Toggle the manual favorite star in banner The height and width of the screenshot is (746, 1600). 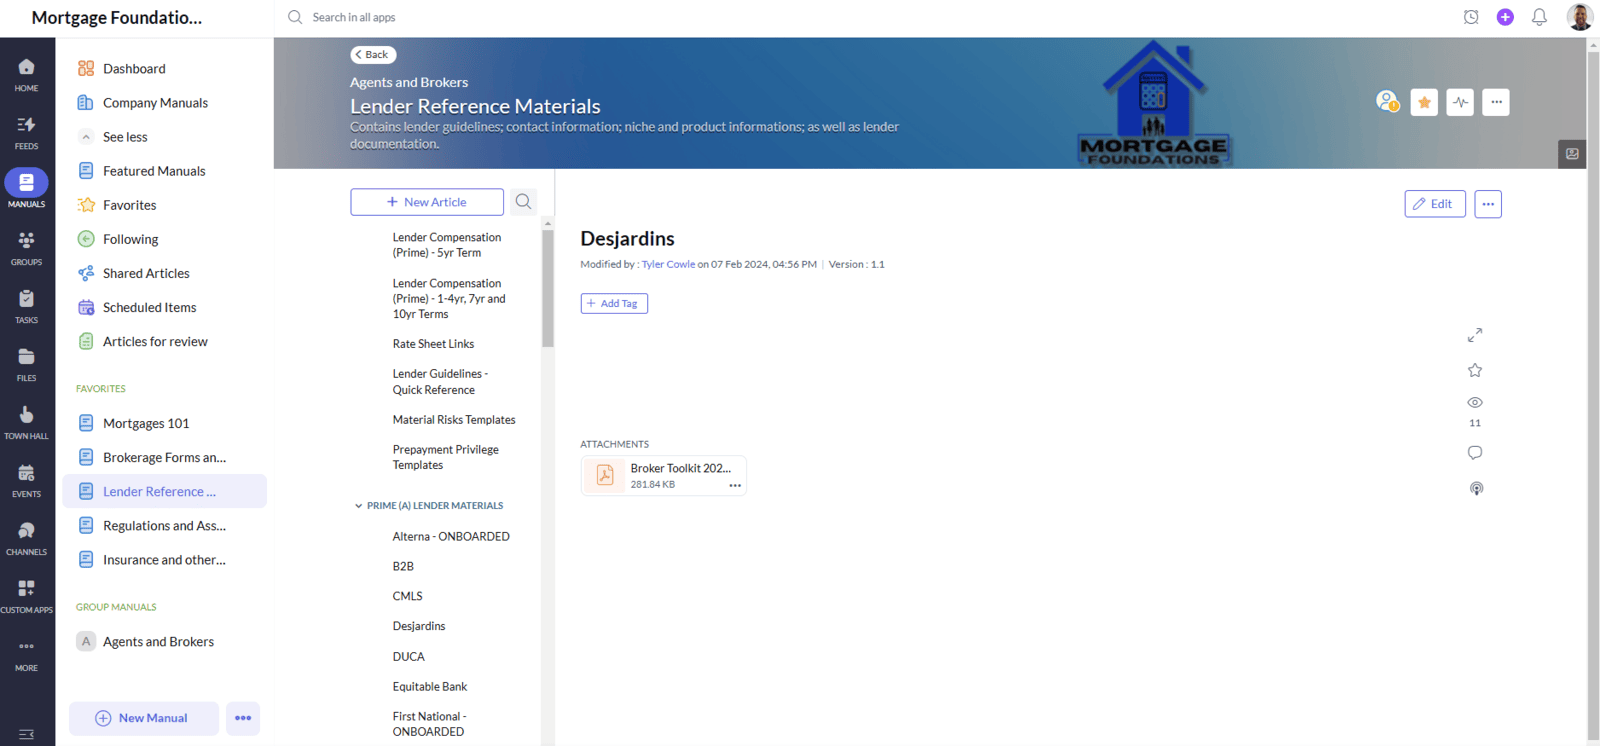tap(1424, 102)
